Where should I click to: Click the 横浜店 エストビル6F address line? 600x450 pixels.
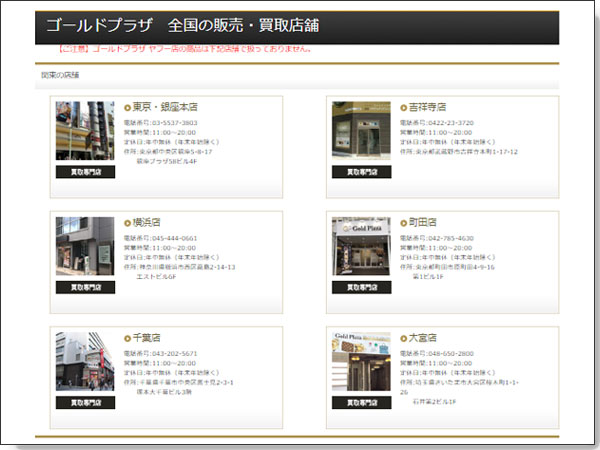click(x=156, y=277)
